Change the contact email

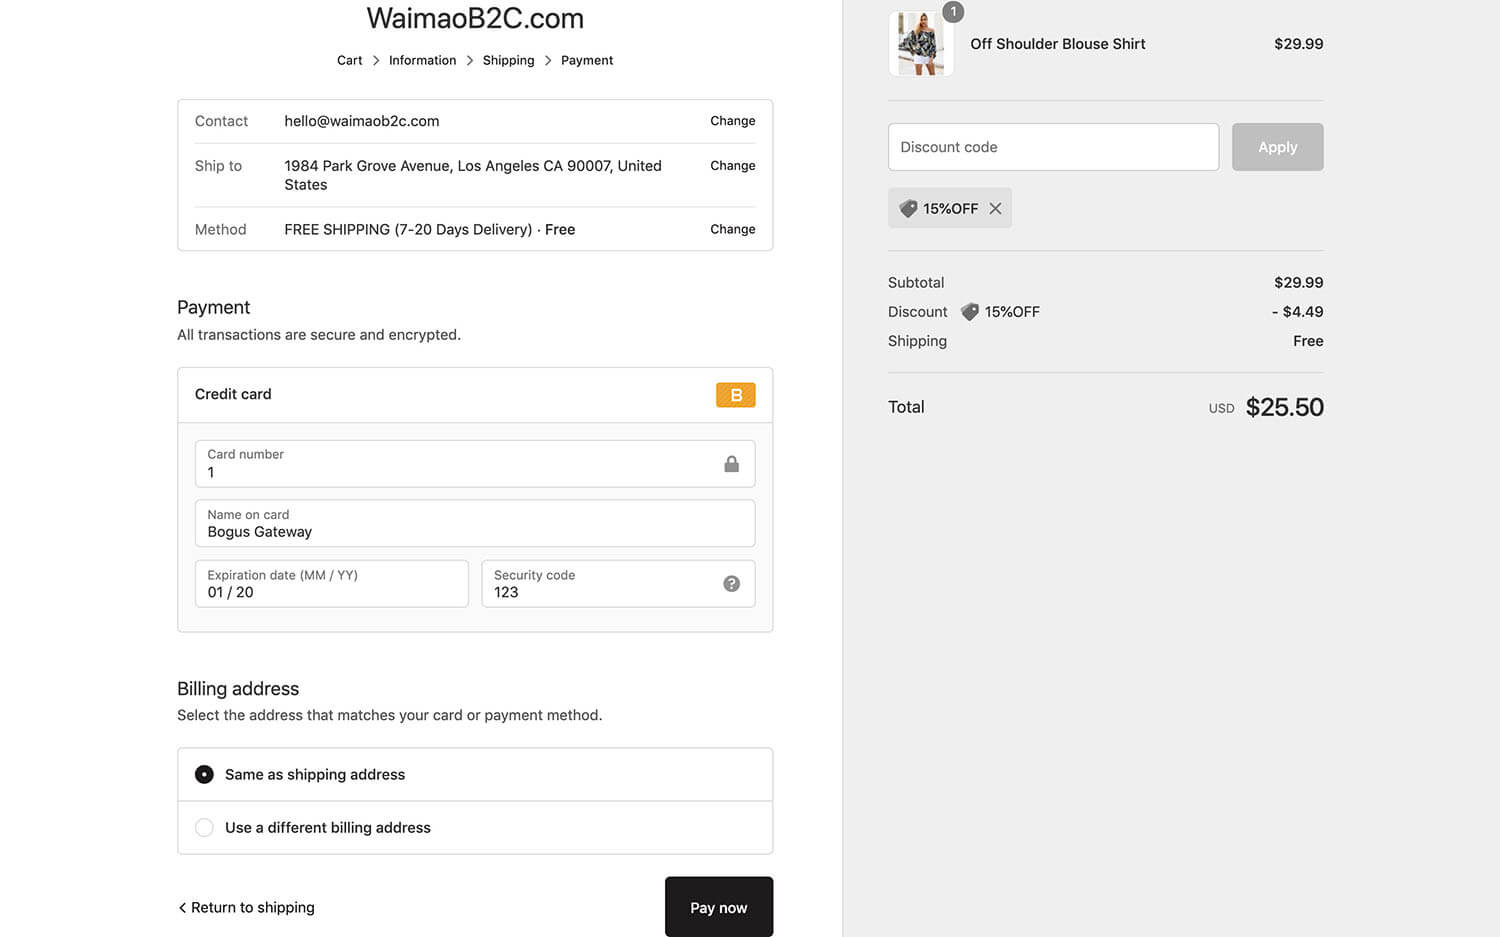pos(732,121)
